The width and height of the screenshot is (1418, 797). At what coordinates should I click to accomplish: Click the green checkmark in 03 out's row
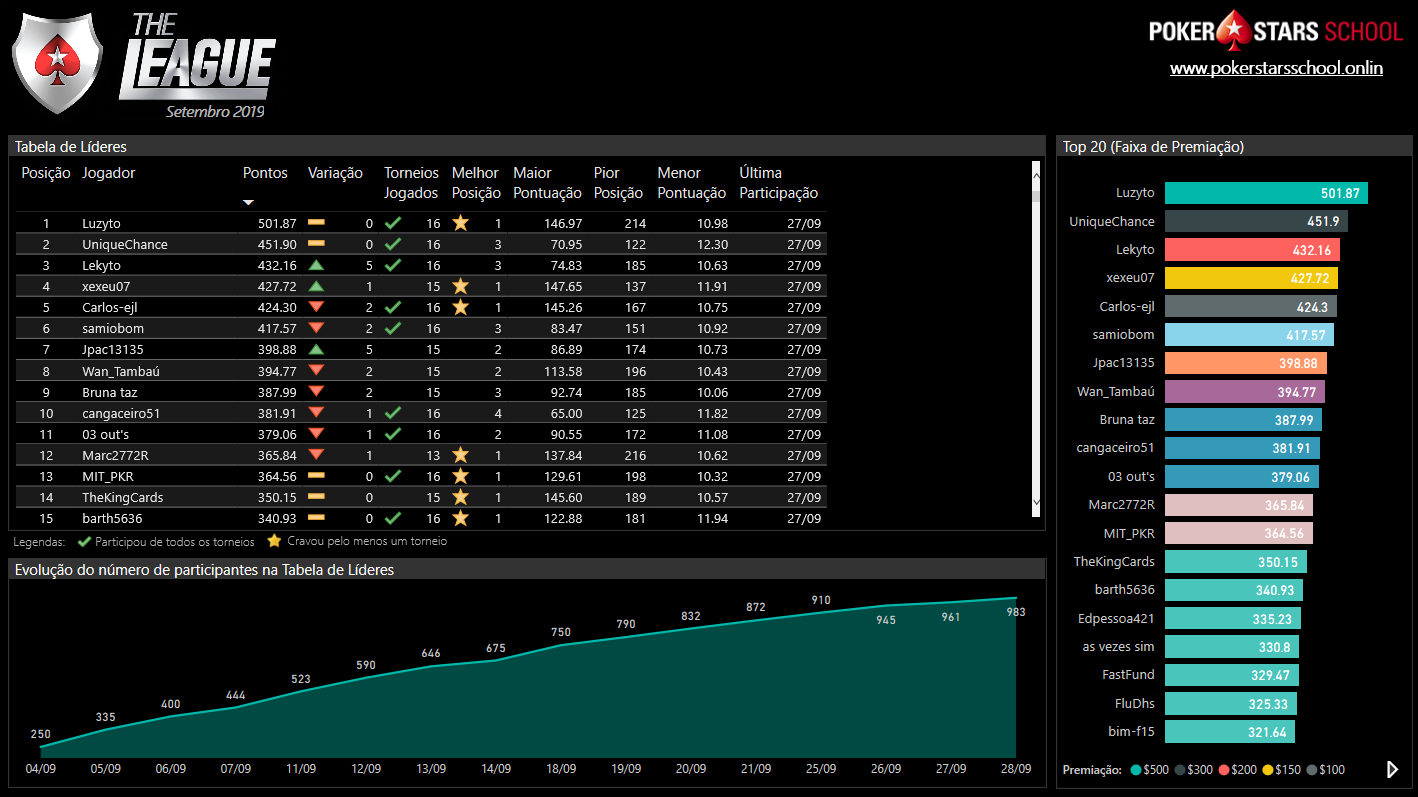click(x=393, y=434)
